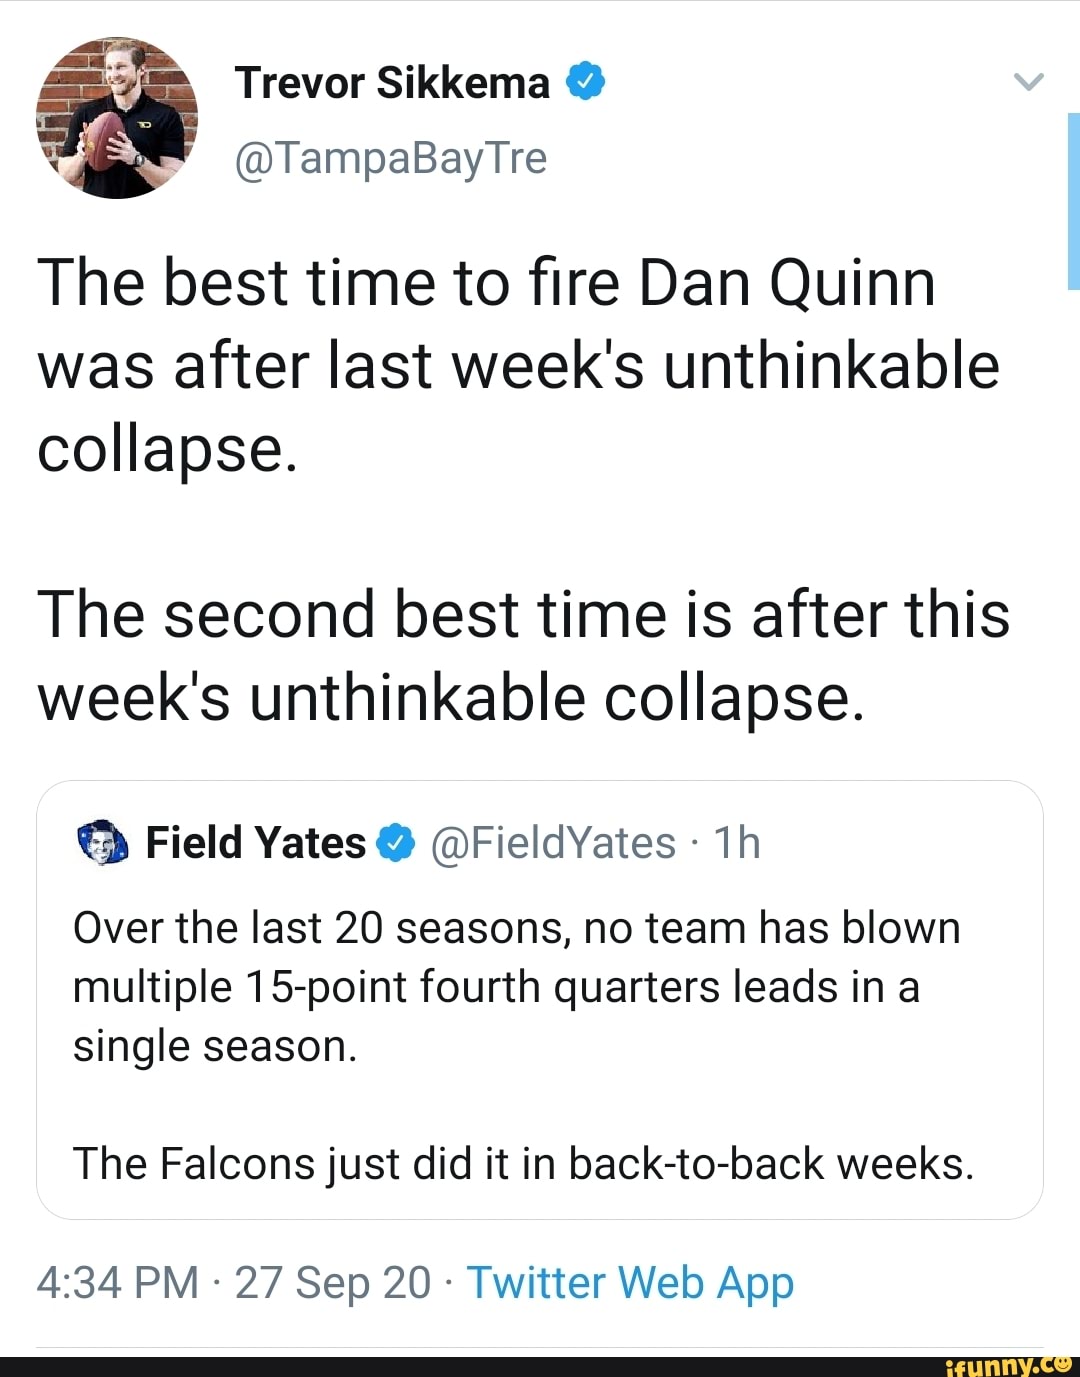Click the ifunny.co watermark logo
Screen dimensions: 1080x1377
[x=1007, y=1364]
